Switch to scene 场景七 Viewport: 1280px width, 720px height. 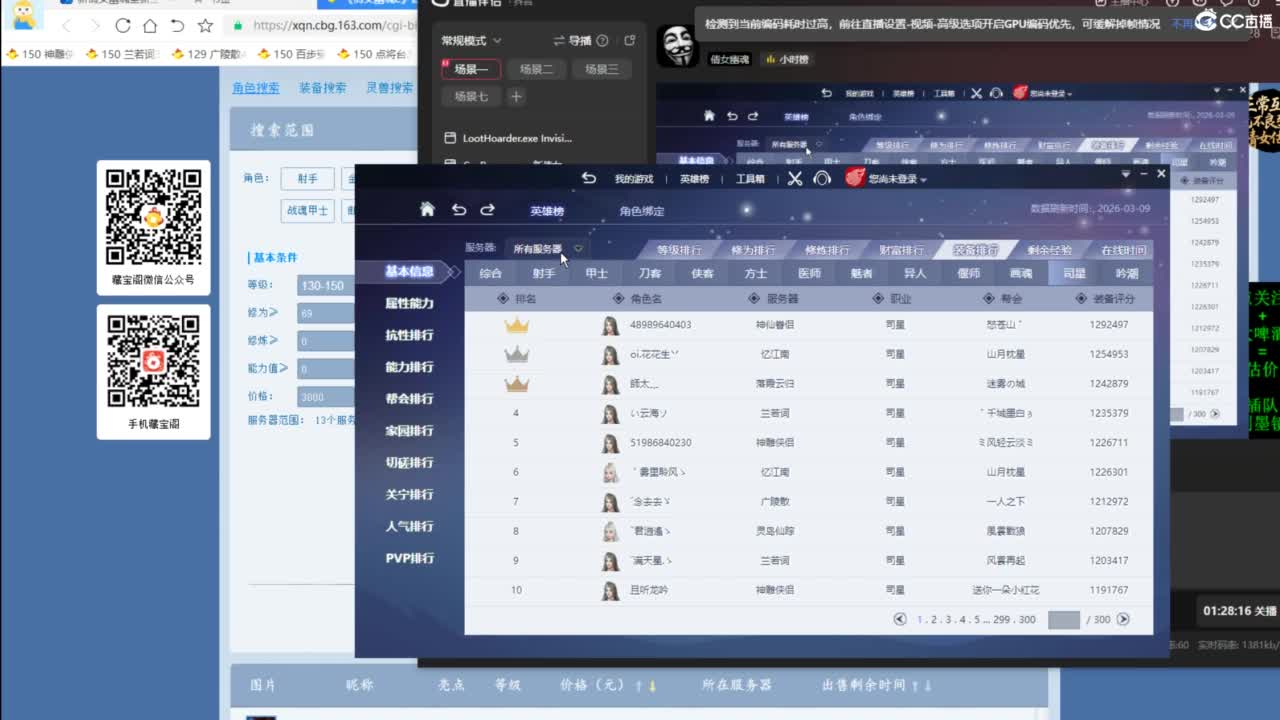471,97
